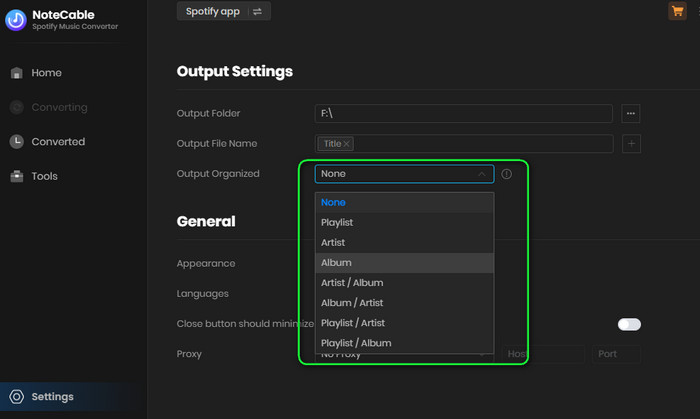Choose None in the organize list
Viewport: 700px width, 419px height.
[333, 202]
